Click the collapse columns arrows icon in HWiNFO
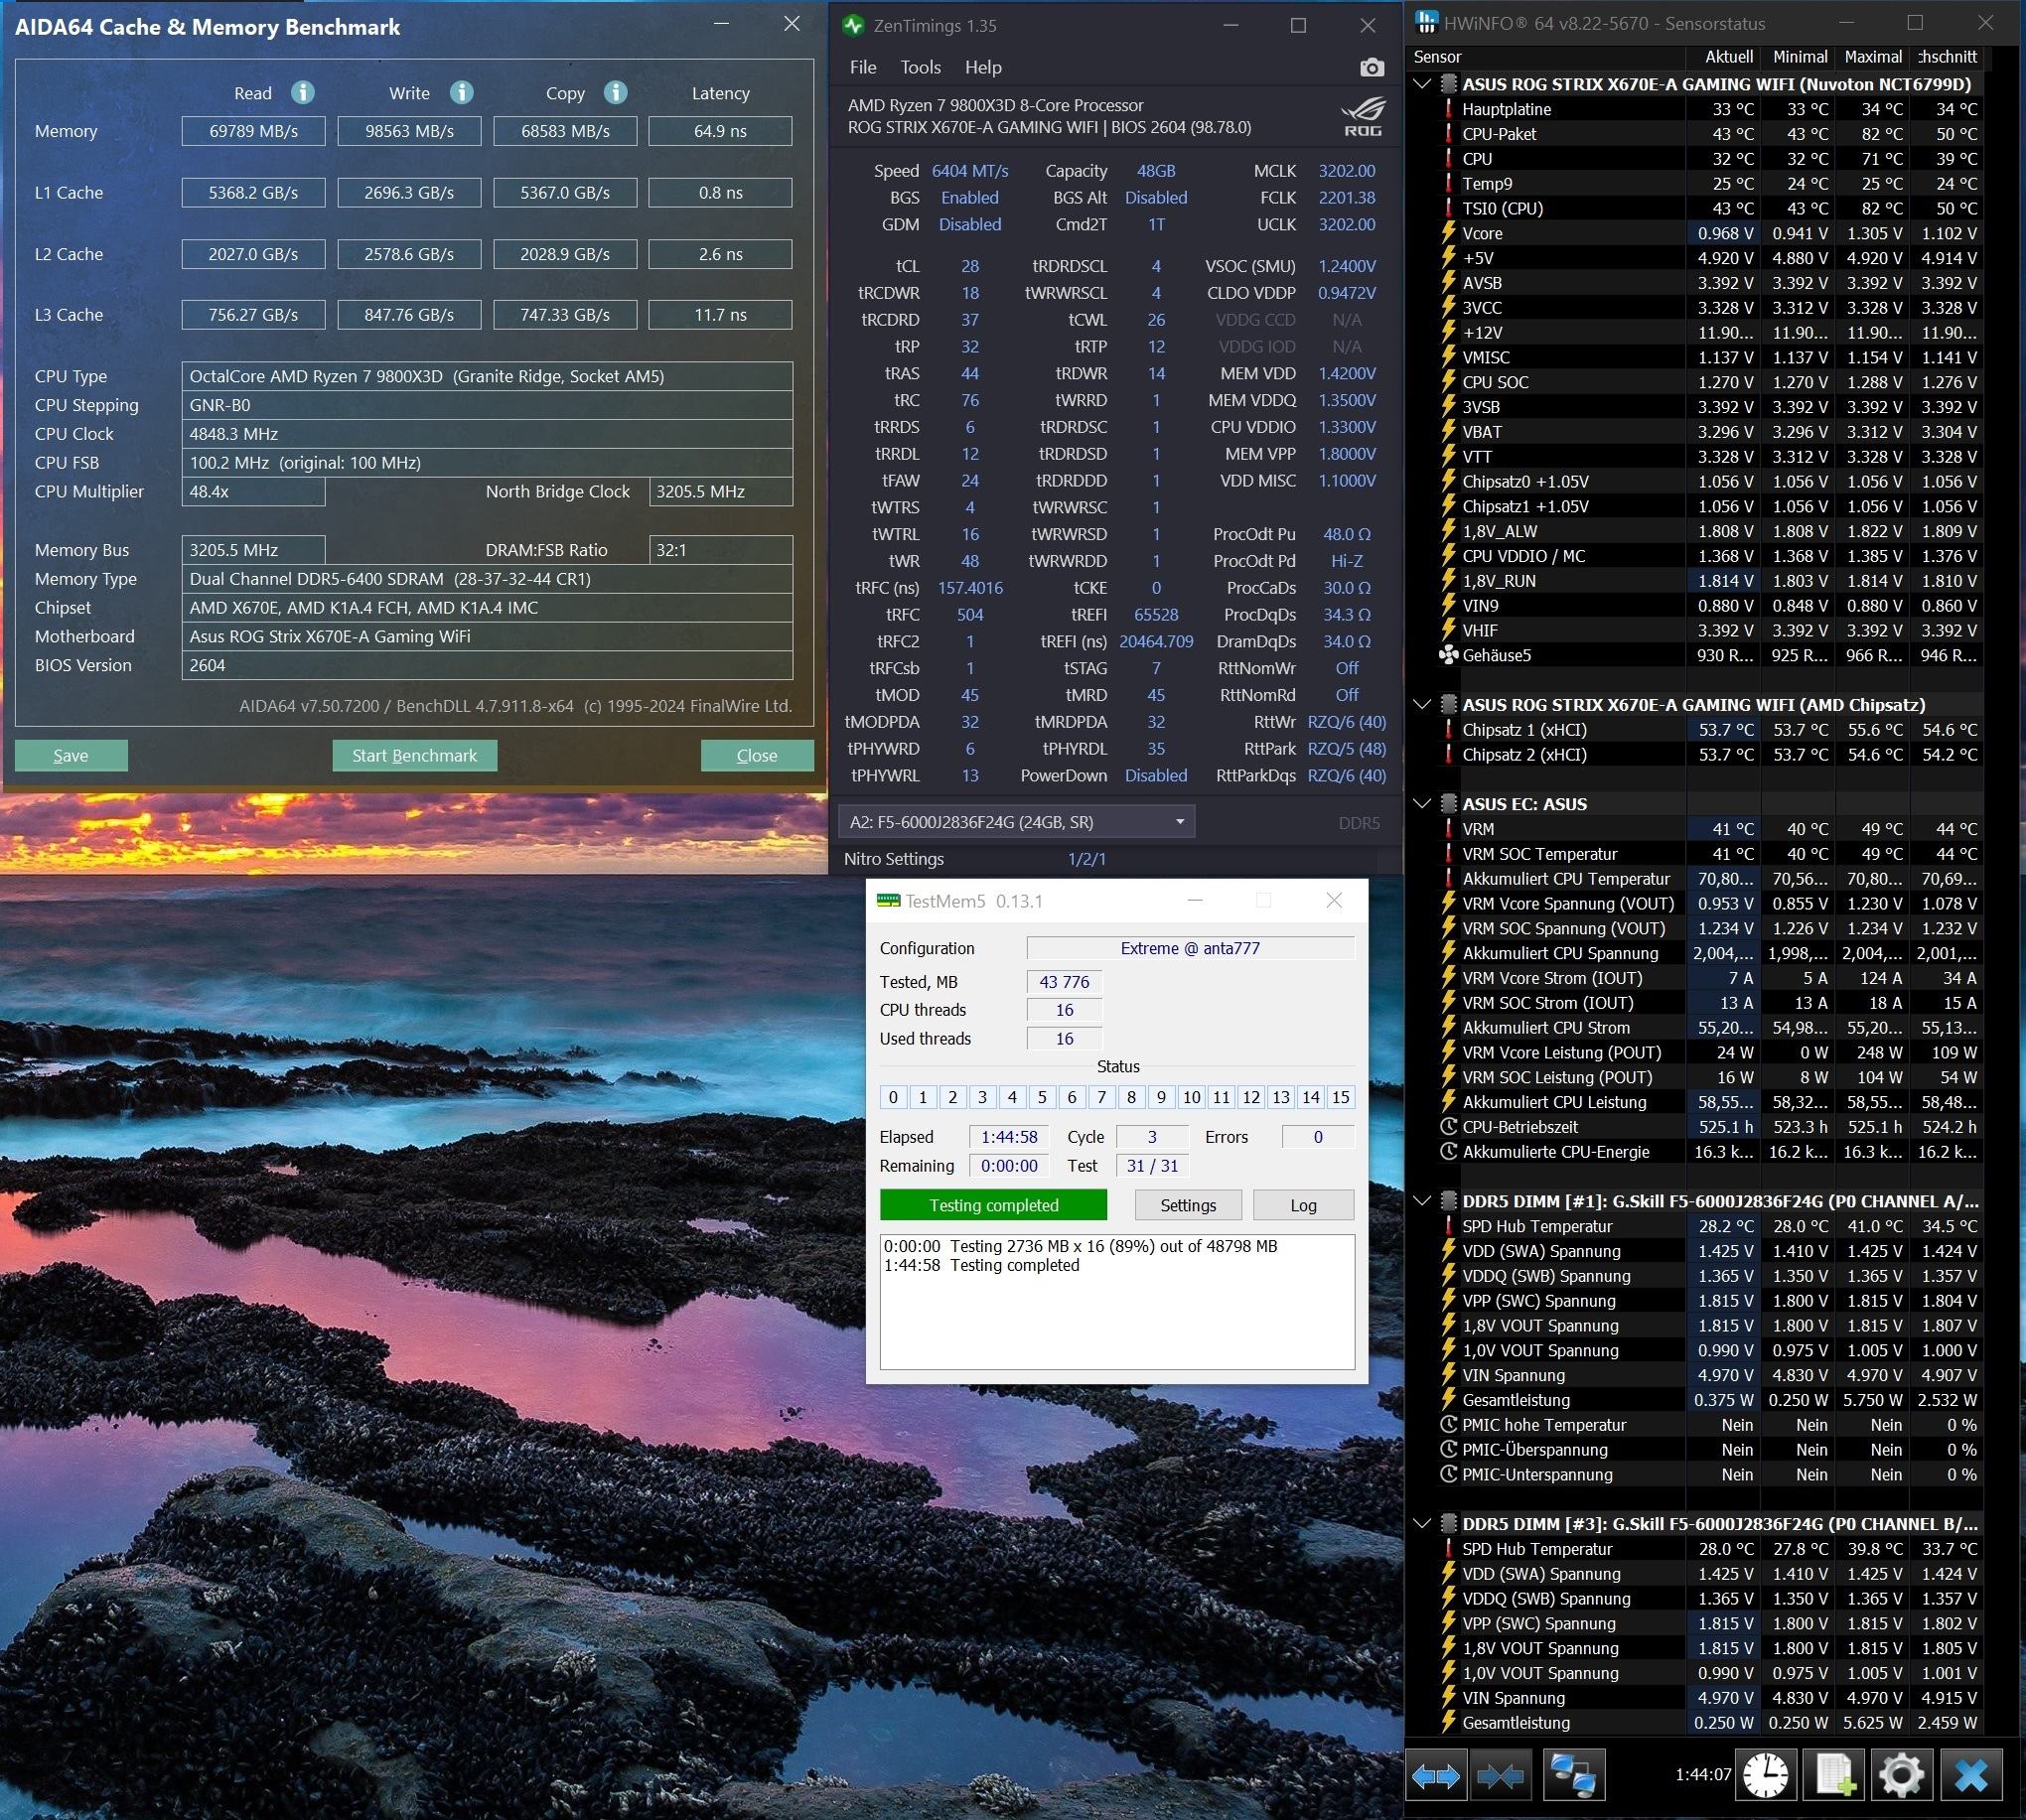Viewport: 2026px width, 1820px height. pyautogui.click(x=1500, y=1776)
